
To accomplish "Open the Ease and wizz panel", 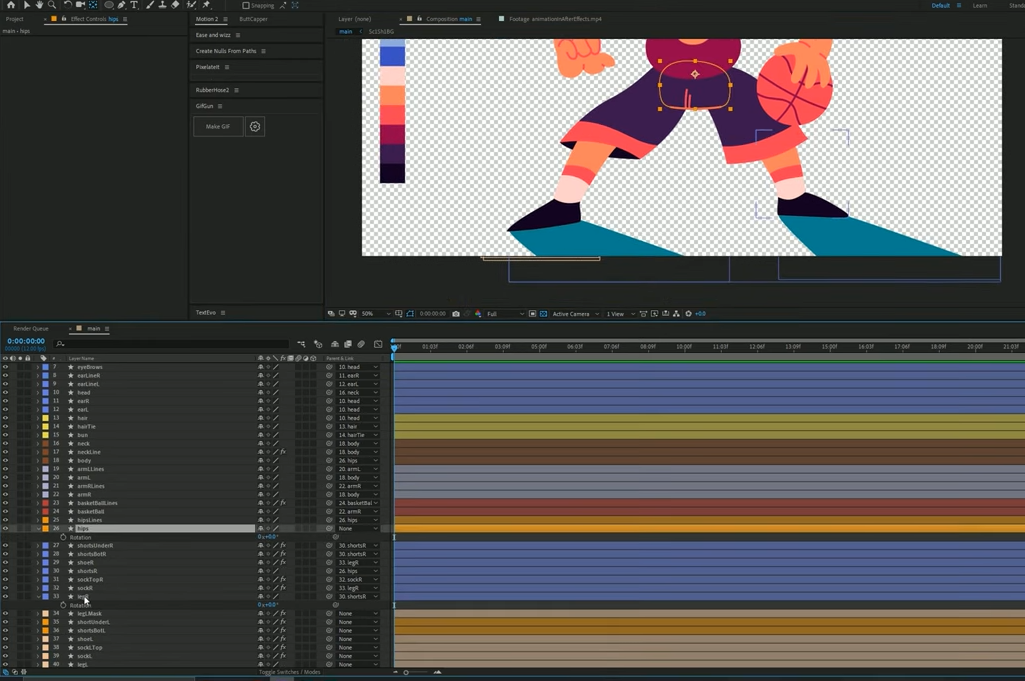I will 213,35.
